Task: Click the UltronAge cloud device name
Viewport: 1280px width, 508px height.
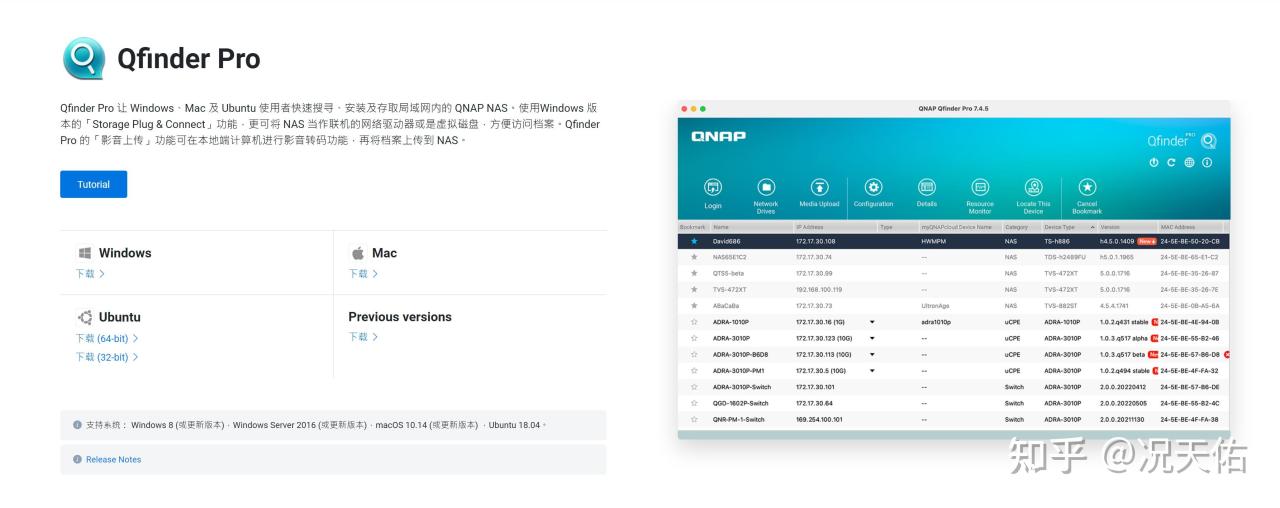Action: (935, 306)
